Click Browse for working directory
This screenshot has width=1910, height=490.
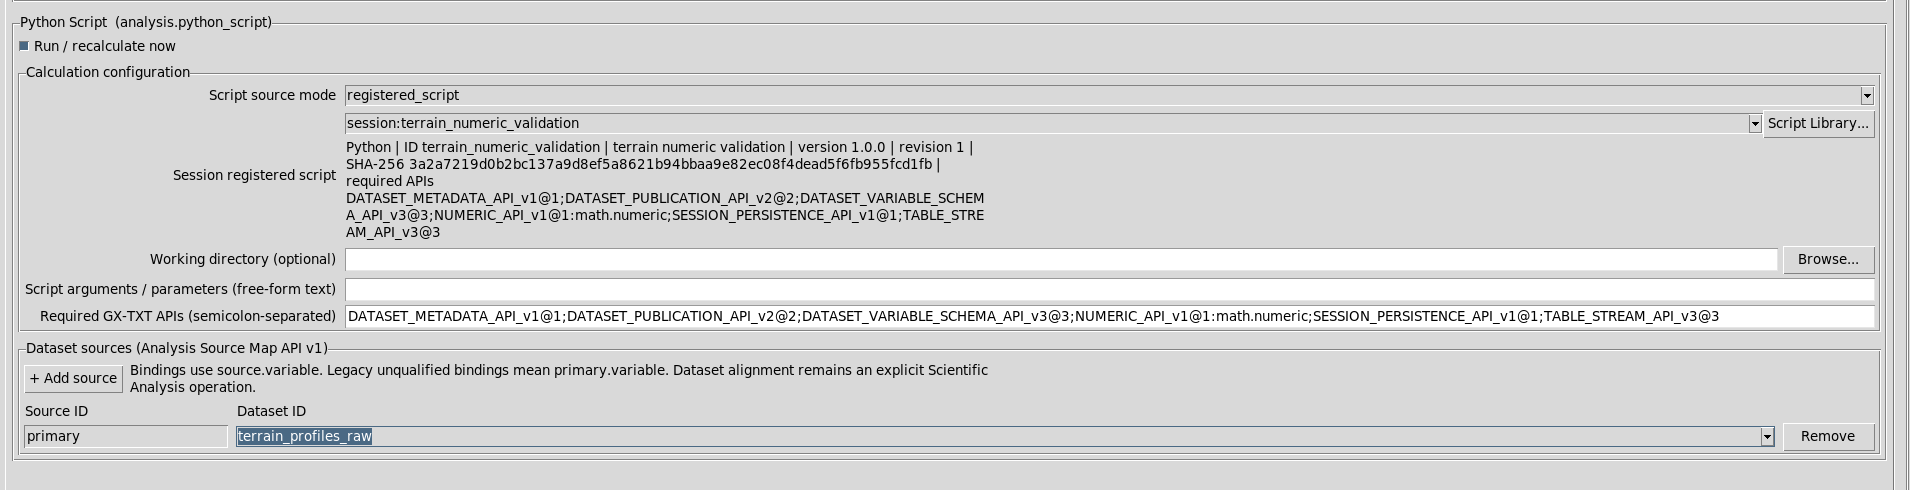click(x=1828, y=260)
